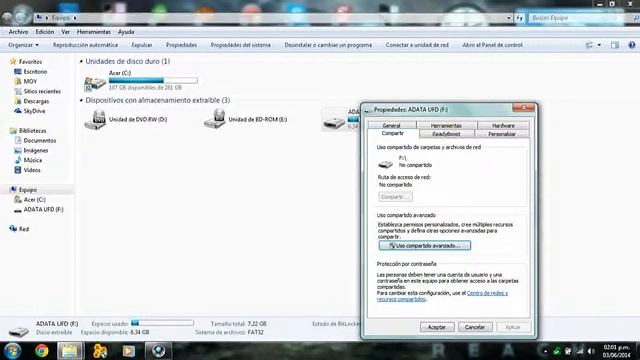Viewport: 640px width, 360px height.
Task: Collapse Dispositivos con almacenamiento extraíble group
Action: 81,100
